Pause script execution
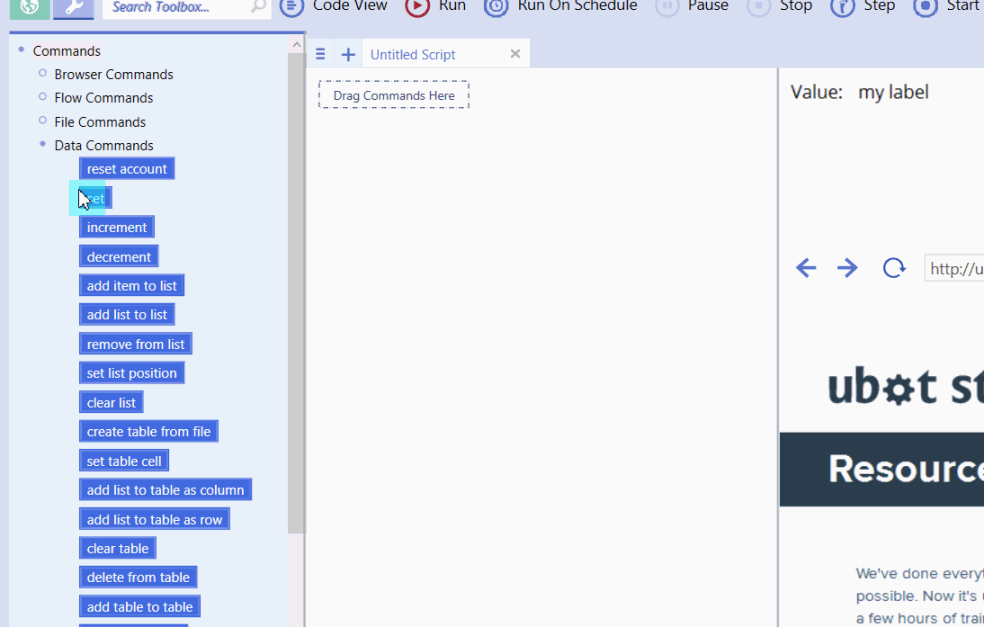 coord(692,6)
